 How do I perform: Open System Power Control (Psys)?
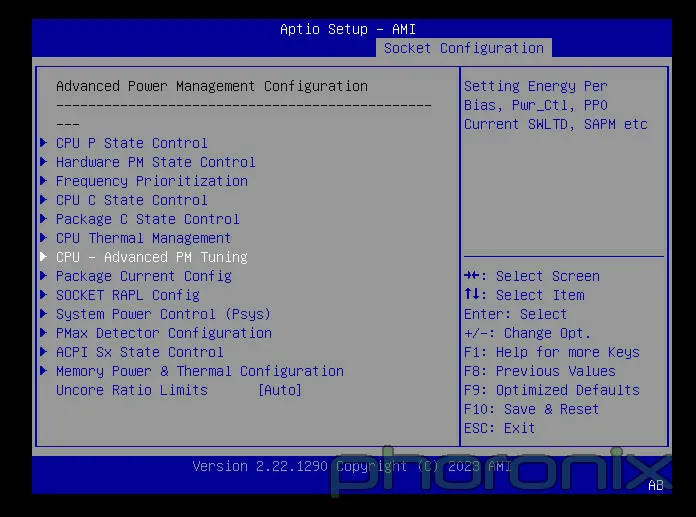163,314
